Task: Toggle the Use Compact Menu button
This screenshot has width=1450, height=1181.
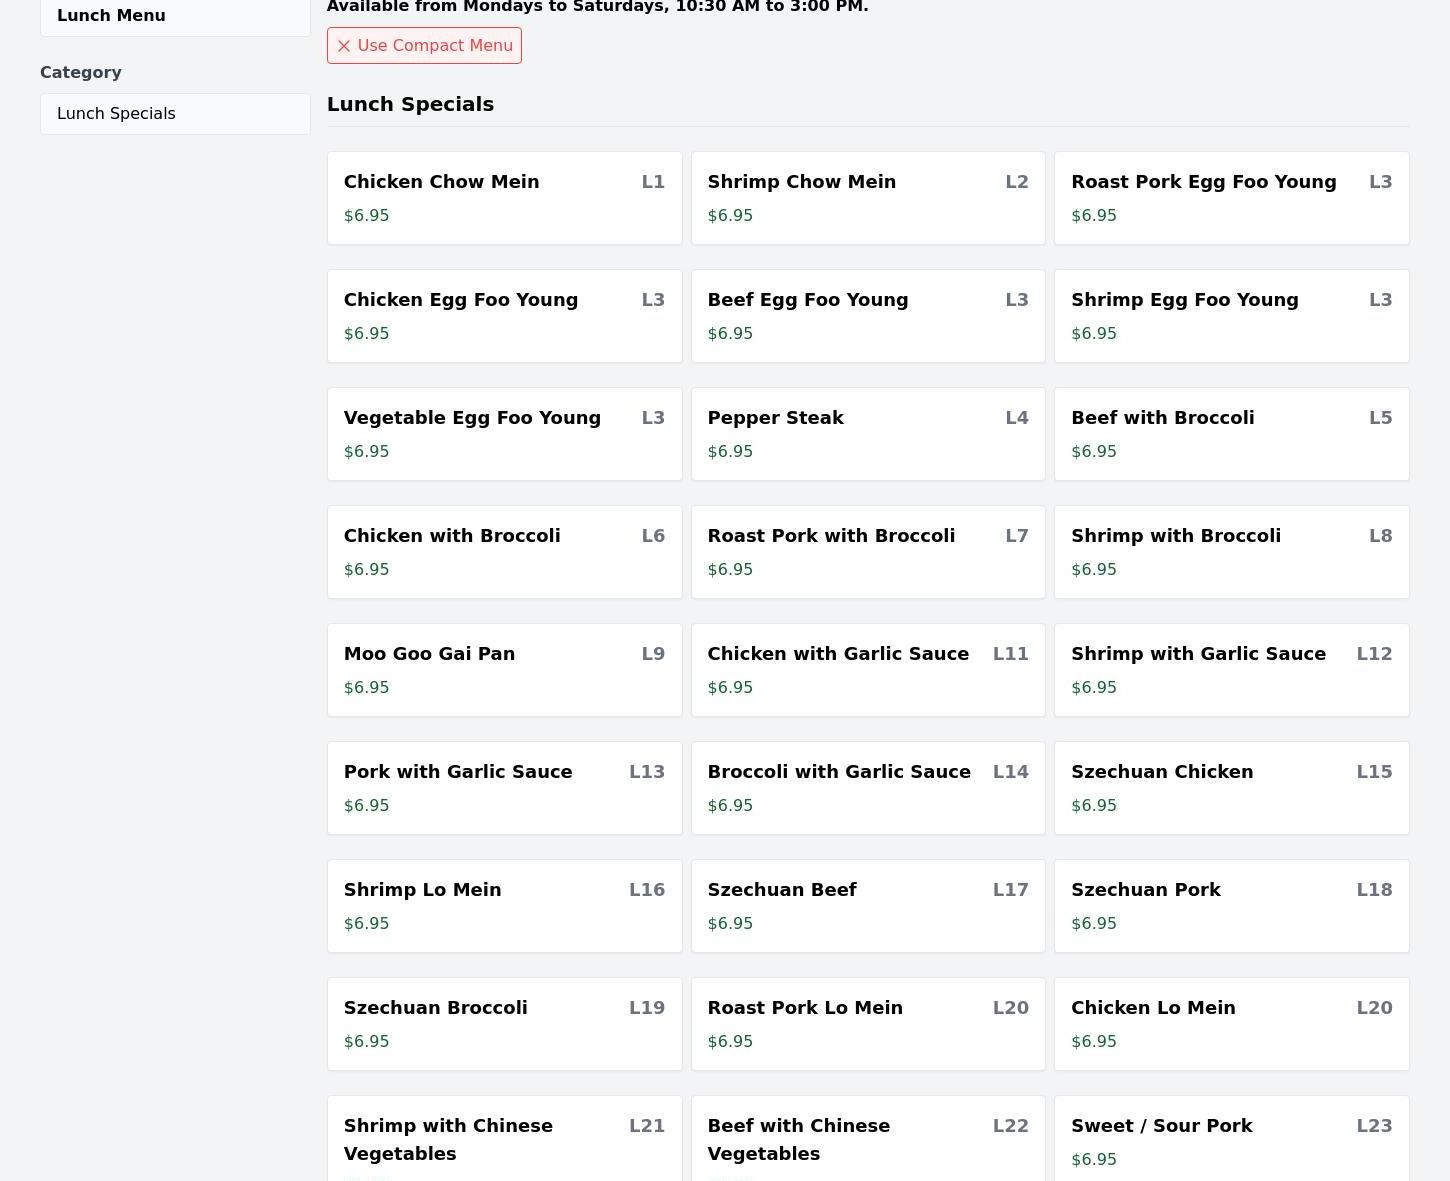Action: (x=424, y=46)
